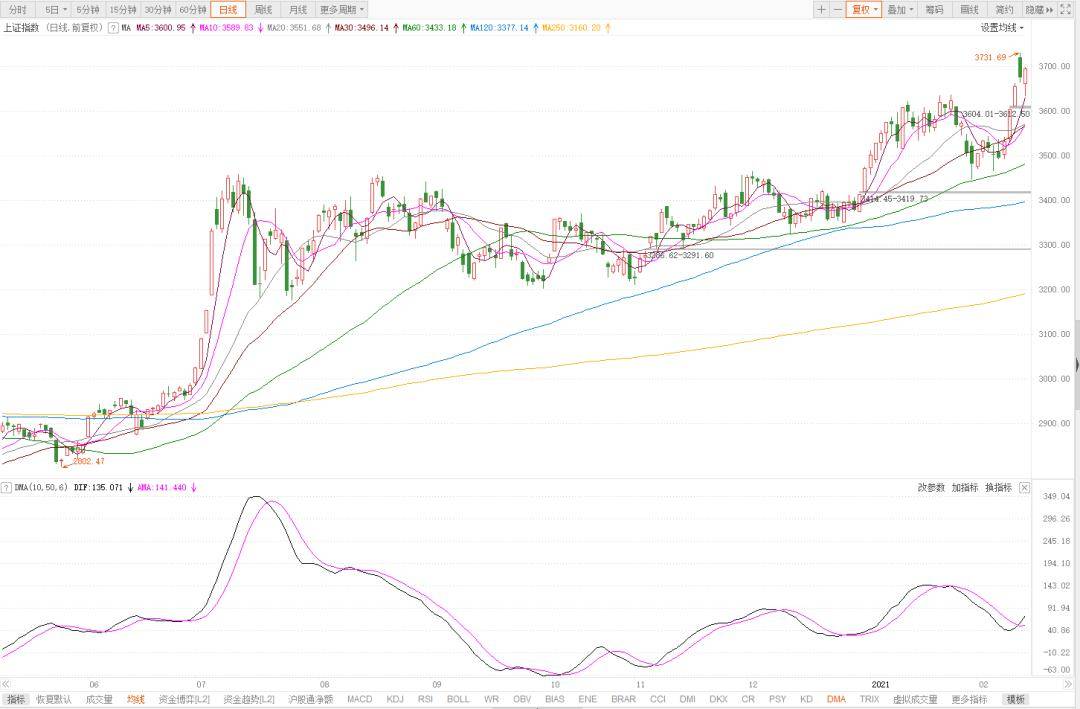Close the DMA indicator panel
The image size is (1080, 709).
coord(1024,487)
